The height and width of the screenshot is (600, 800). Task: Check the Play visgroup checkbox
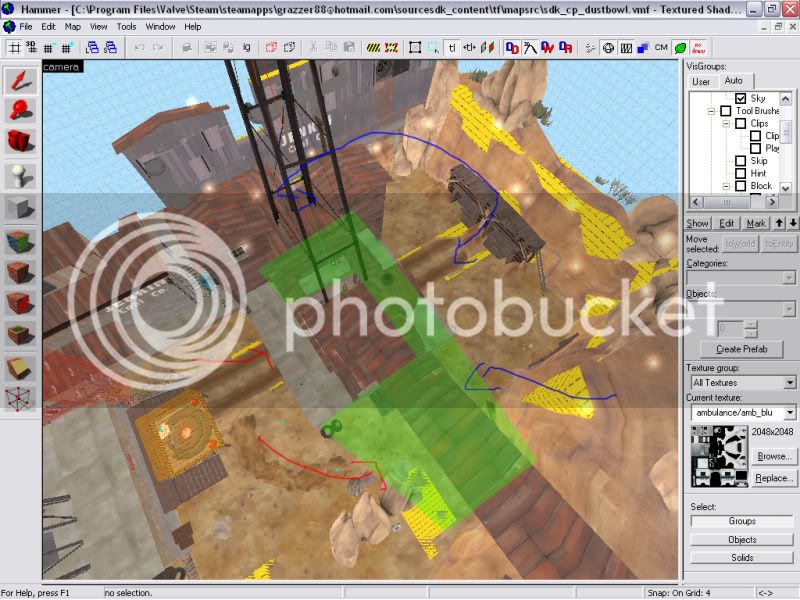tap(756, 148)
